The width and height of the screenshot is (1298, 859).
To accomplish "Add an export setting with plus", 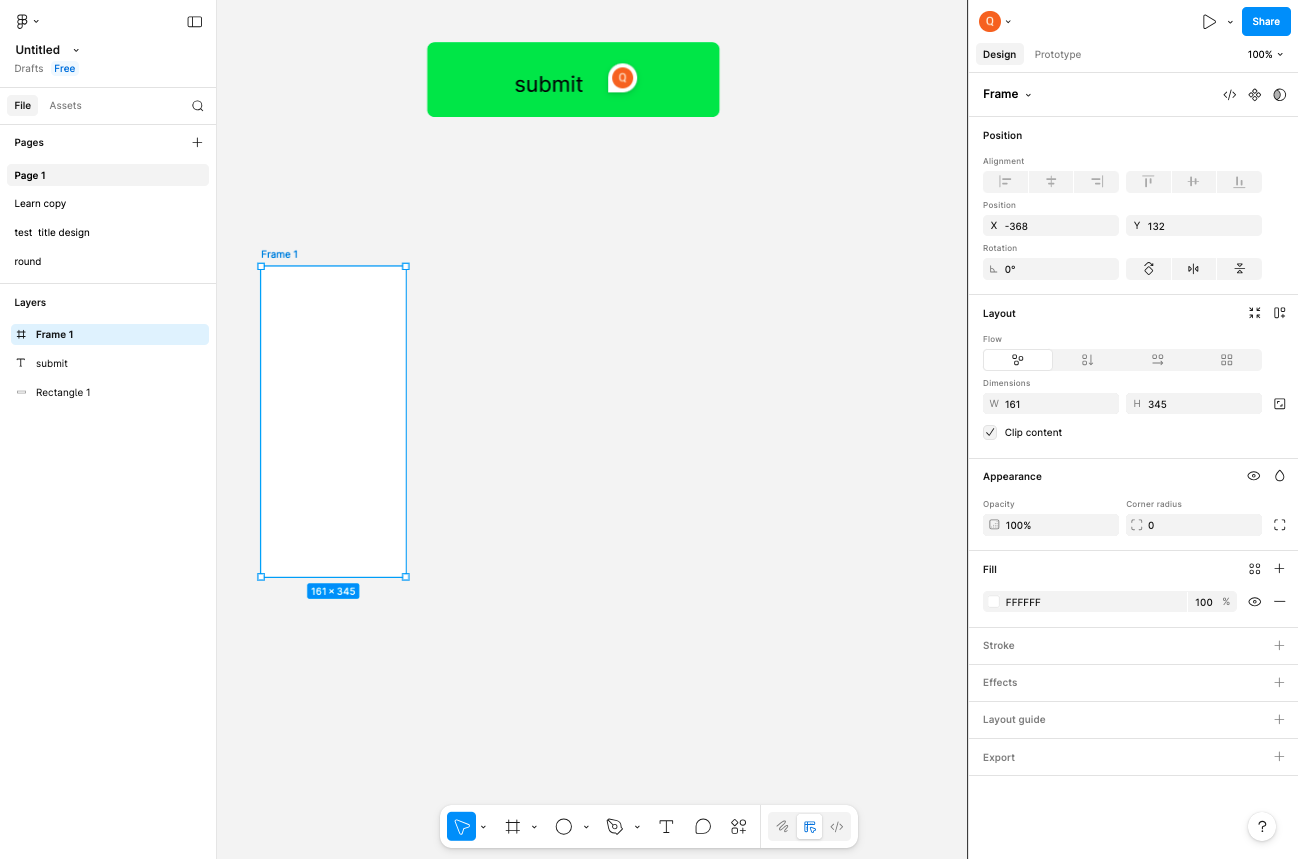I will (1279, 757).
